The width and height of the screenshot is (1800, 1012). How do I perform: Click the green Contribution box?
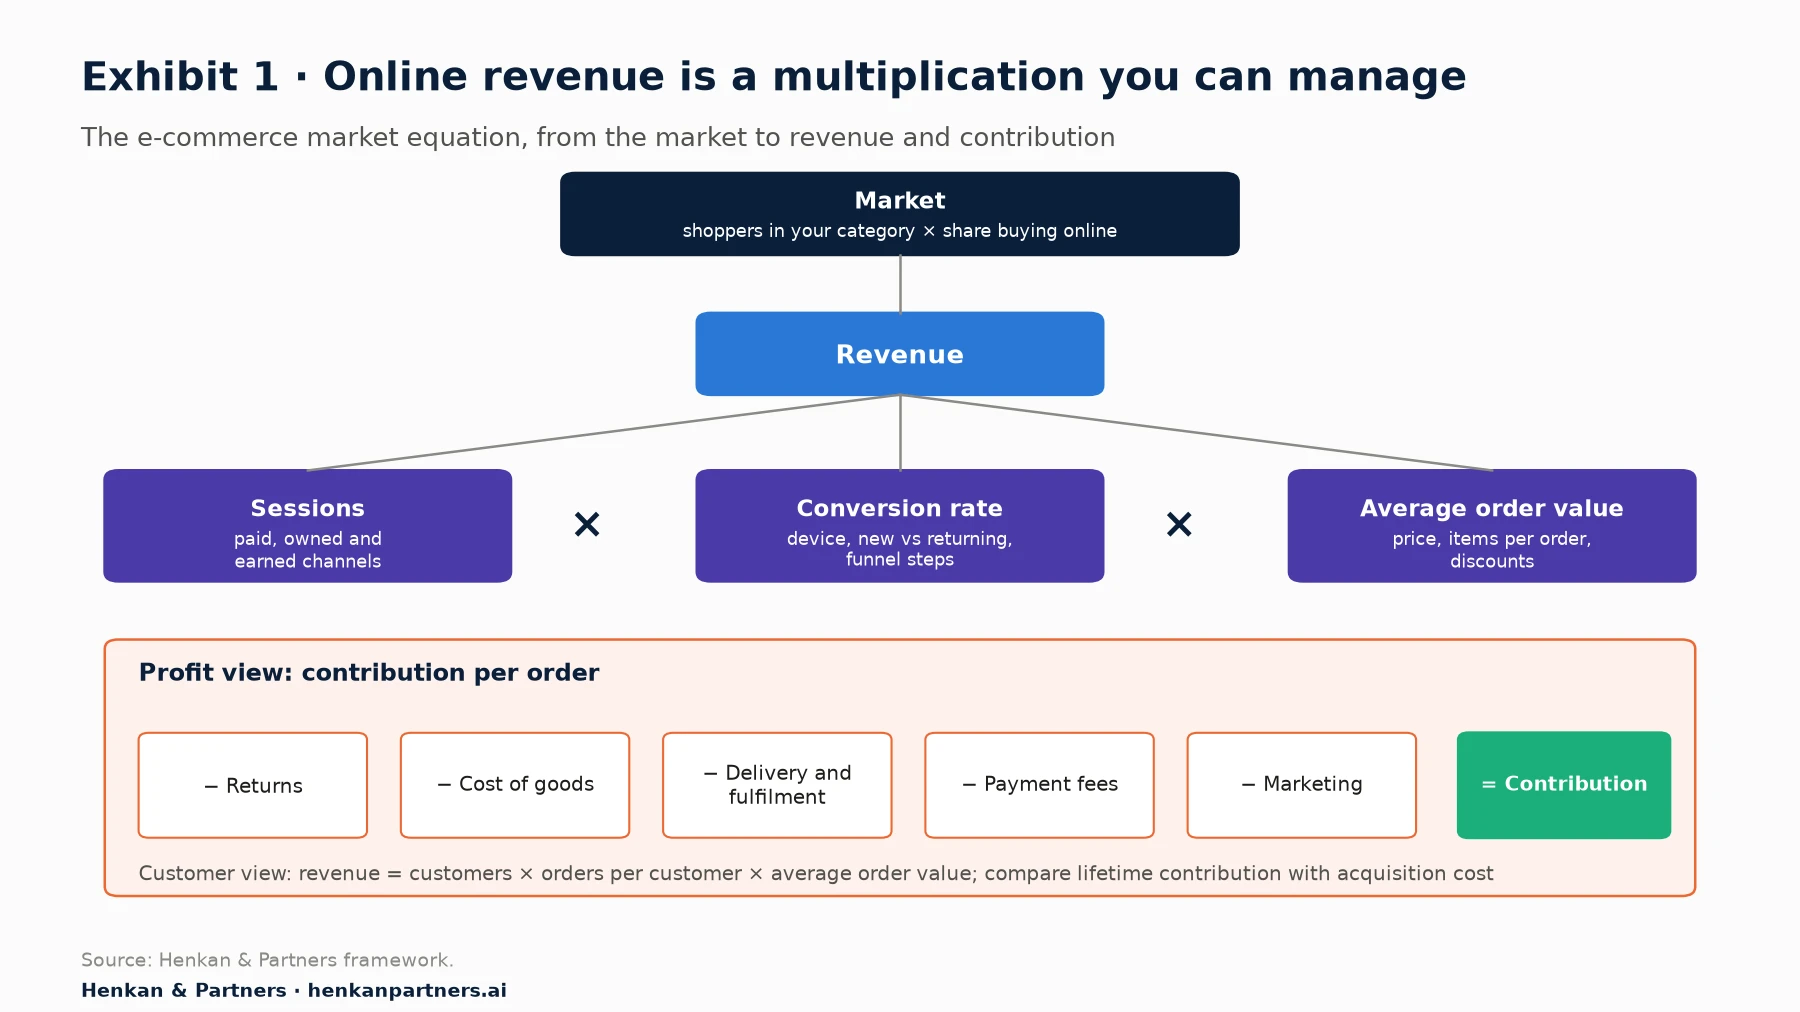click(x=1564, y=785)
